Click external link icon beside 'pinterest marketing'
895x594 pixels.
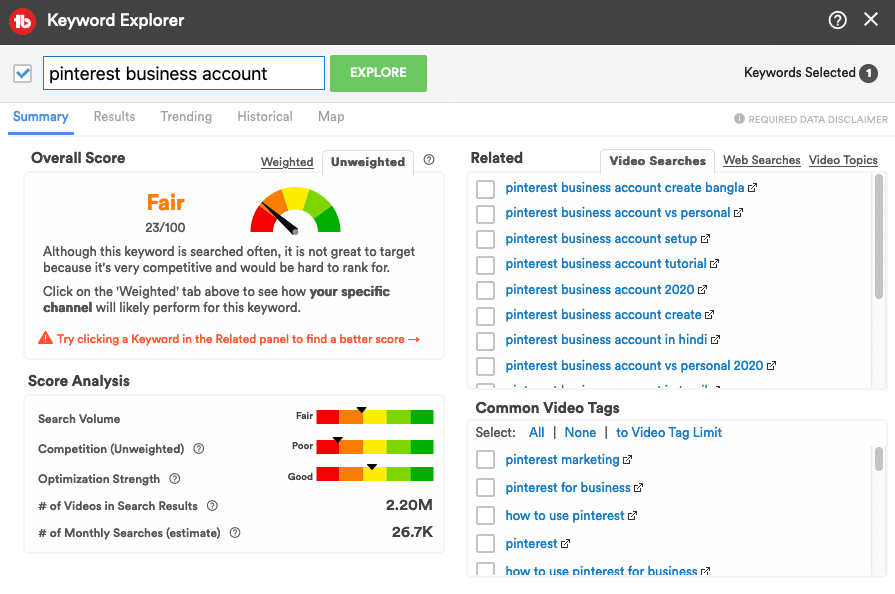[x=628, y=460]
